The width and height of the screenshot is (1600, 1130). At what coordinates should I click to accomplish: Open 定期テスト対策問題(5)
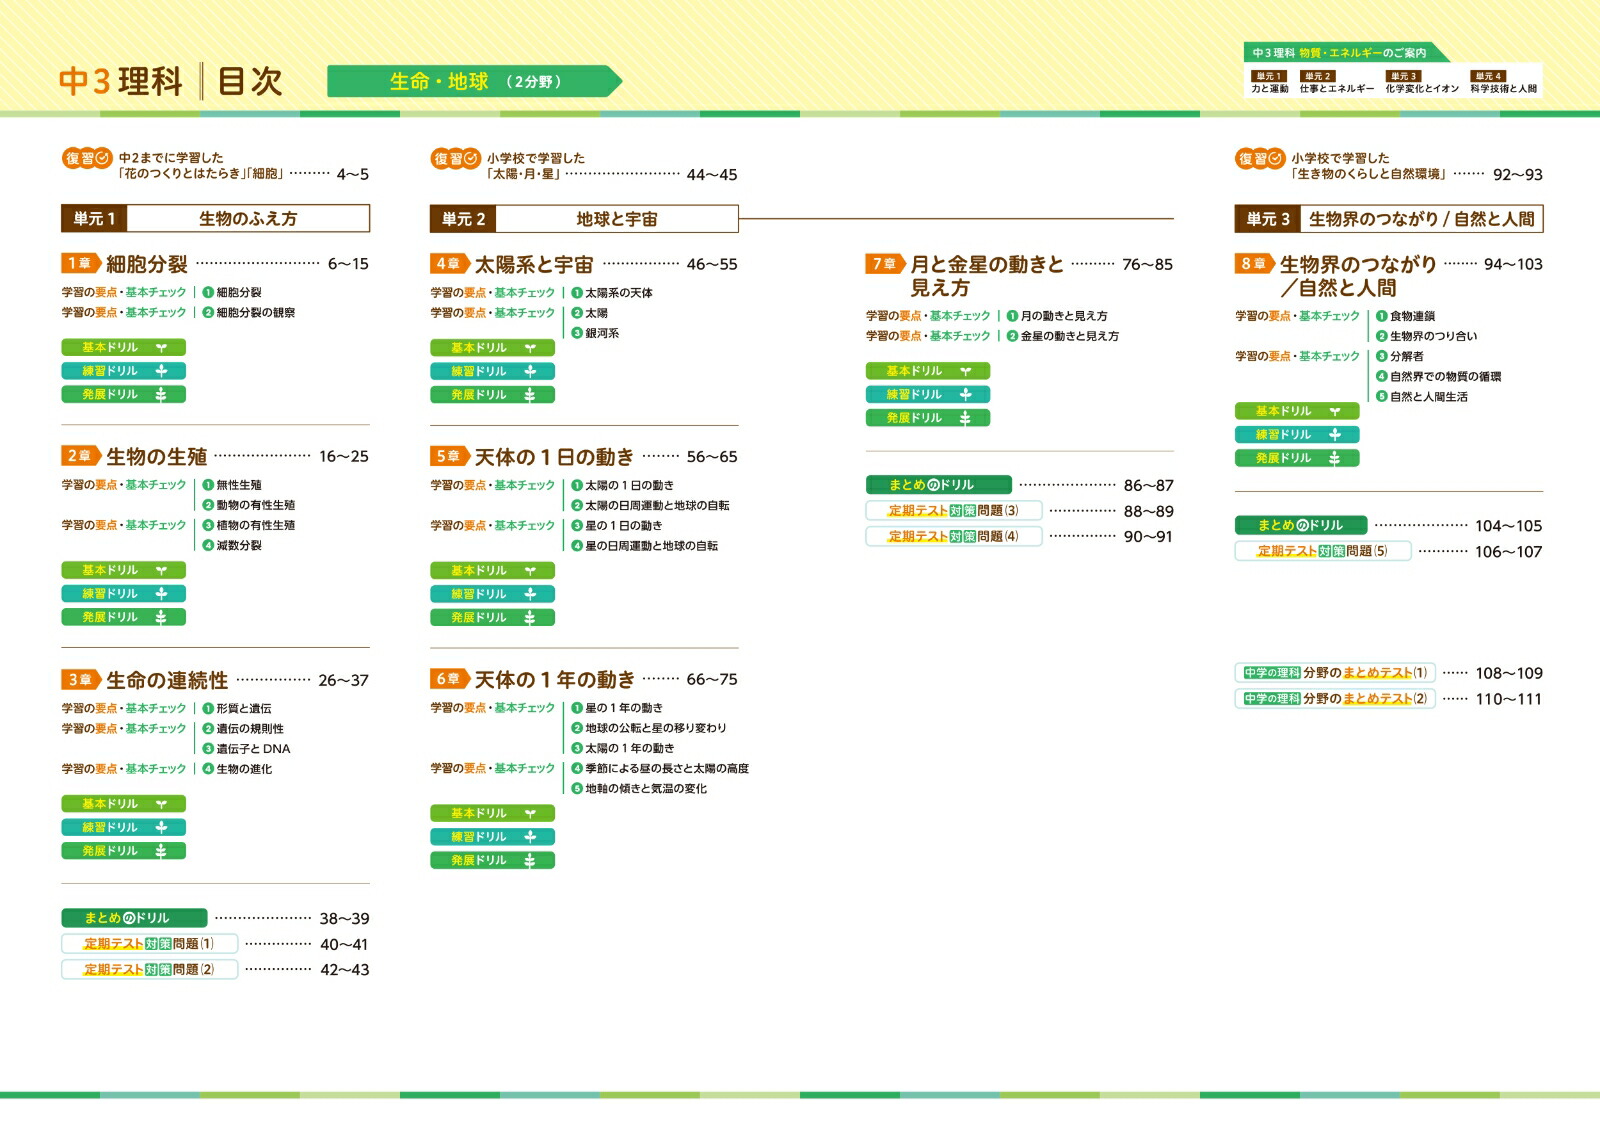pos(1323,551)
